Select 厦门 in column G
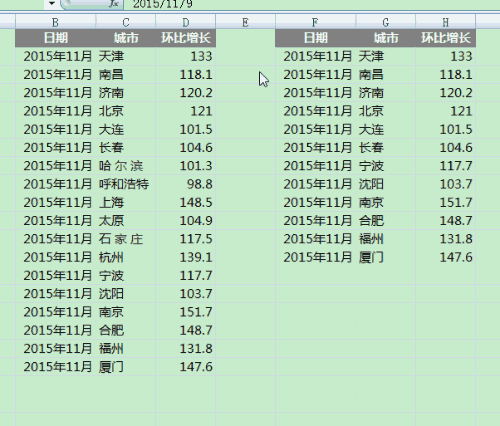This screenshot has height=426, width=500. click(386, 257)
